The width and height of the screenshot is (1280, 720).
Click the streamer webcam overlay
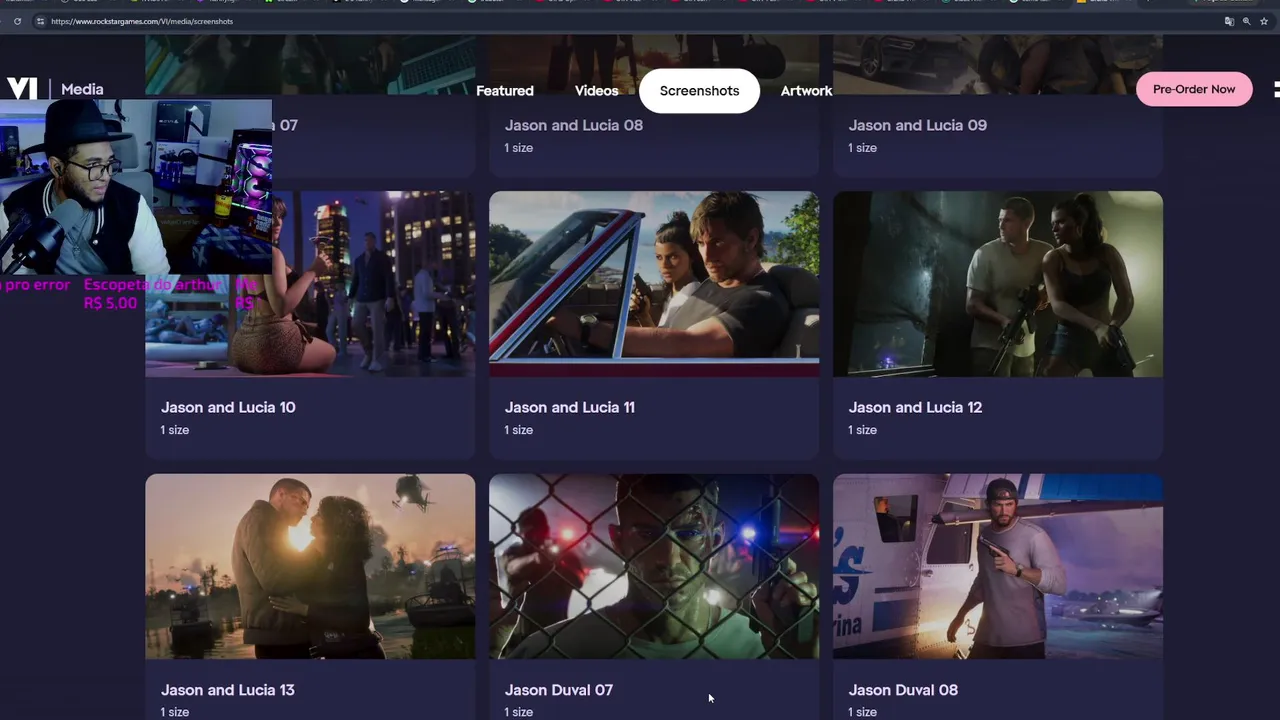tap(136, 187)
